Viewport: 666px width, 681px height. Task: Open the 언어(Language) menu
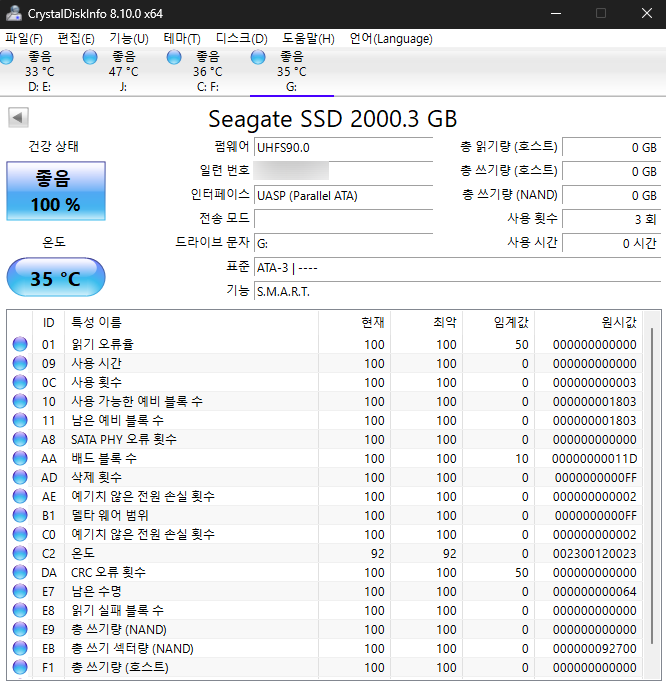[x=391, y=39]
